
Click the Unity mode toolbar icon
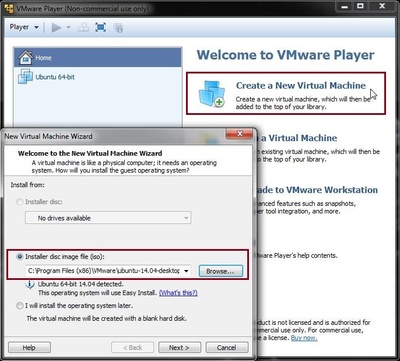[x=118, y=27]
